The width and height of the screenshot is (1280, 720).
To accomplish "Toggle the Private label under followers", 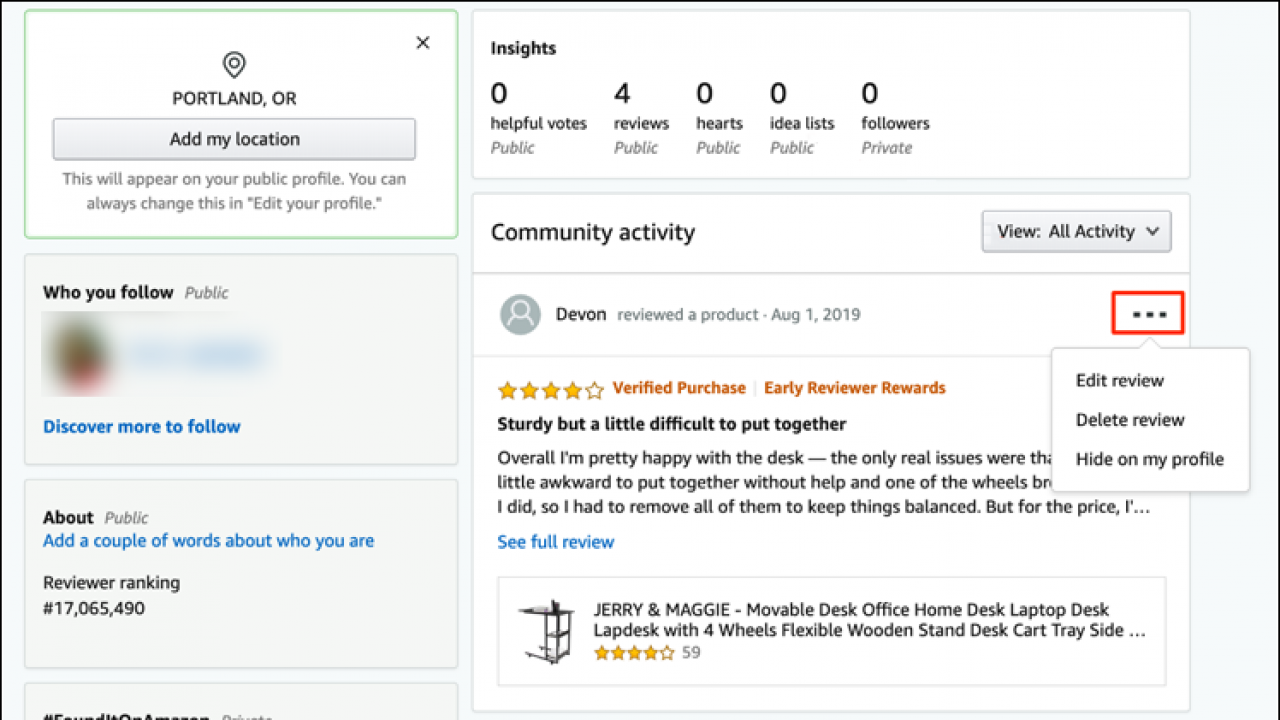I will coord(887,147).
